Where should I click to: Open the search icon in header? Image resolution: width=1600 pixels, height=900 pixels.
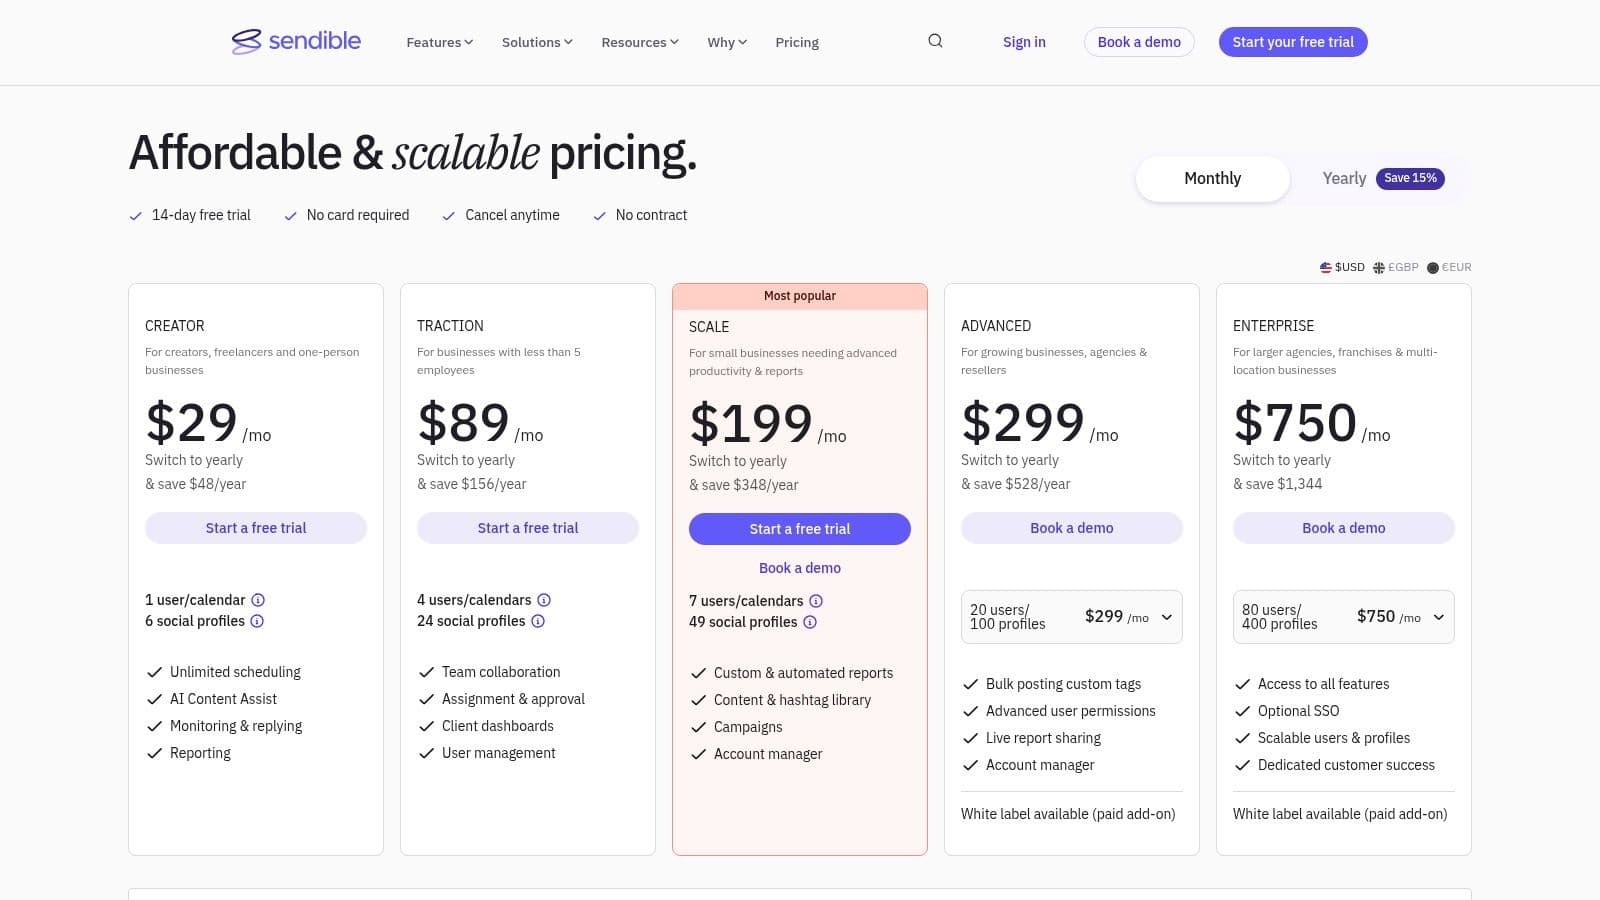tap(935, 41)
